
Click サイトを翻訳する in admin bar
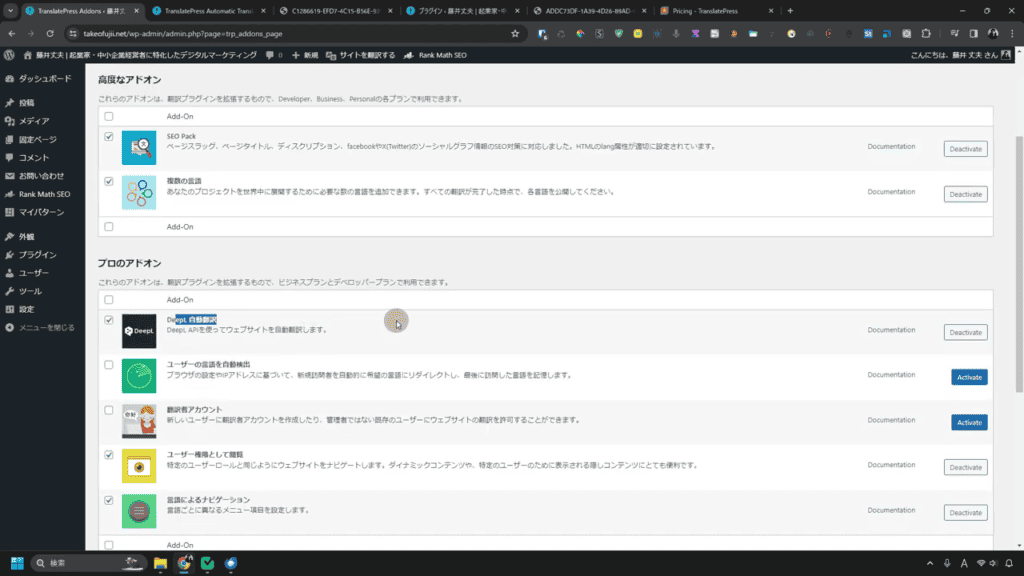(360, 56)
